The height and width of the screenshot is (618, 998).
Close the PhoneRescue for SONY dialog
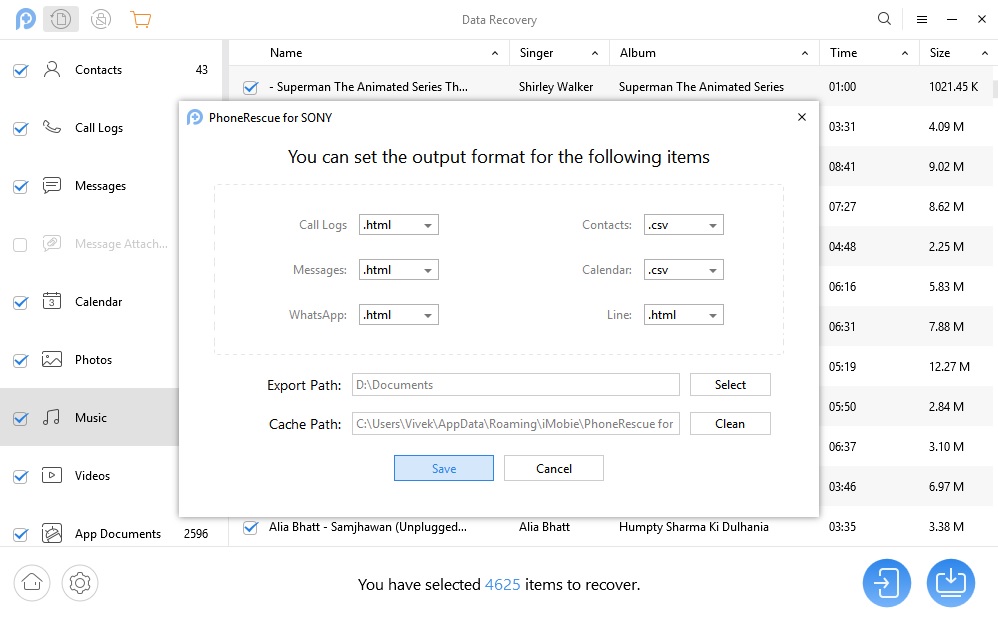(x=802, y=117)
